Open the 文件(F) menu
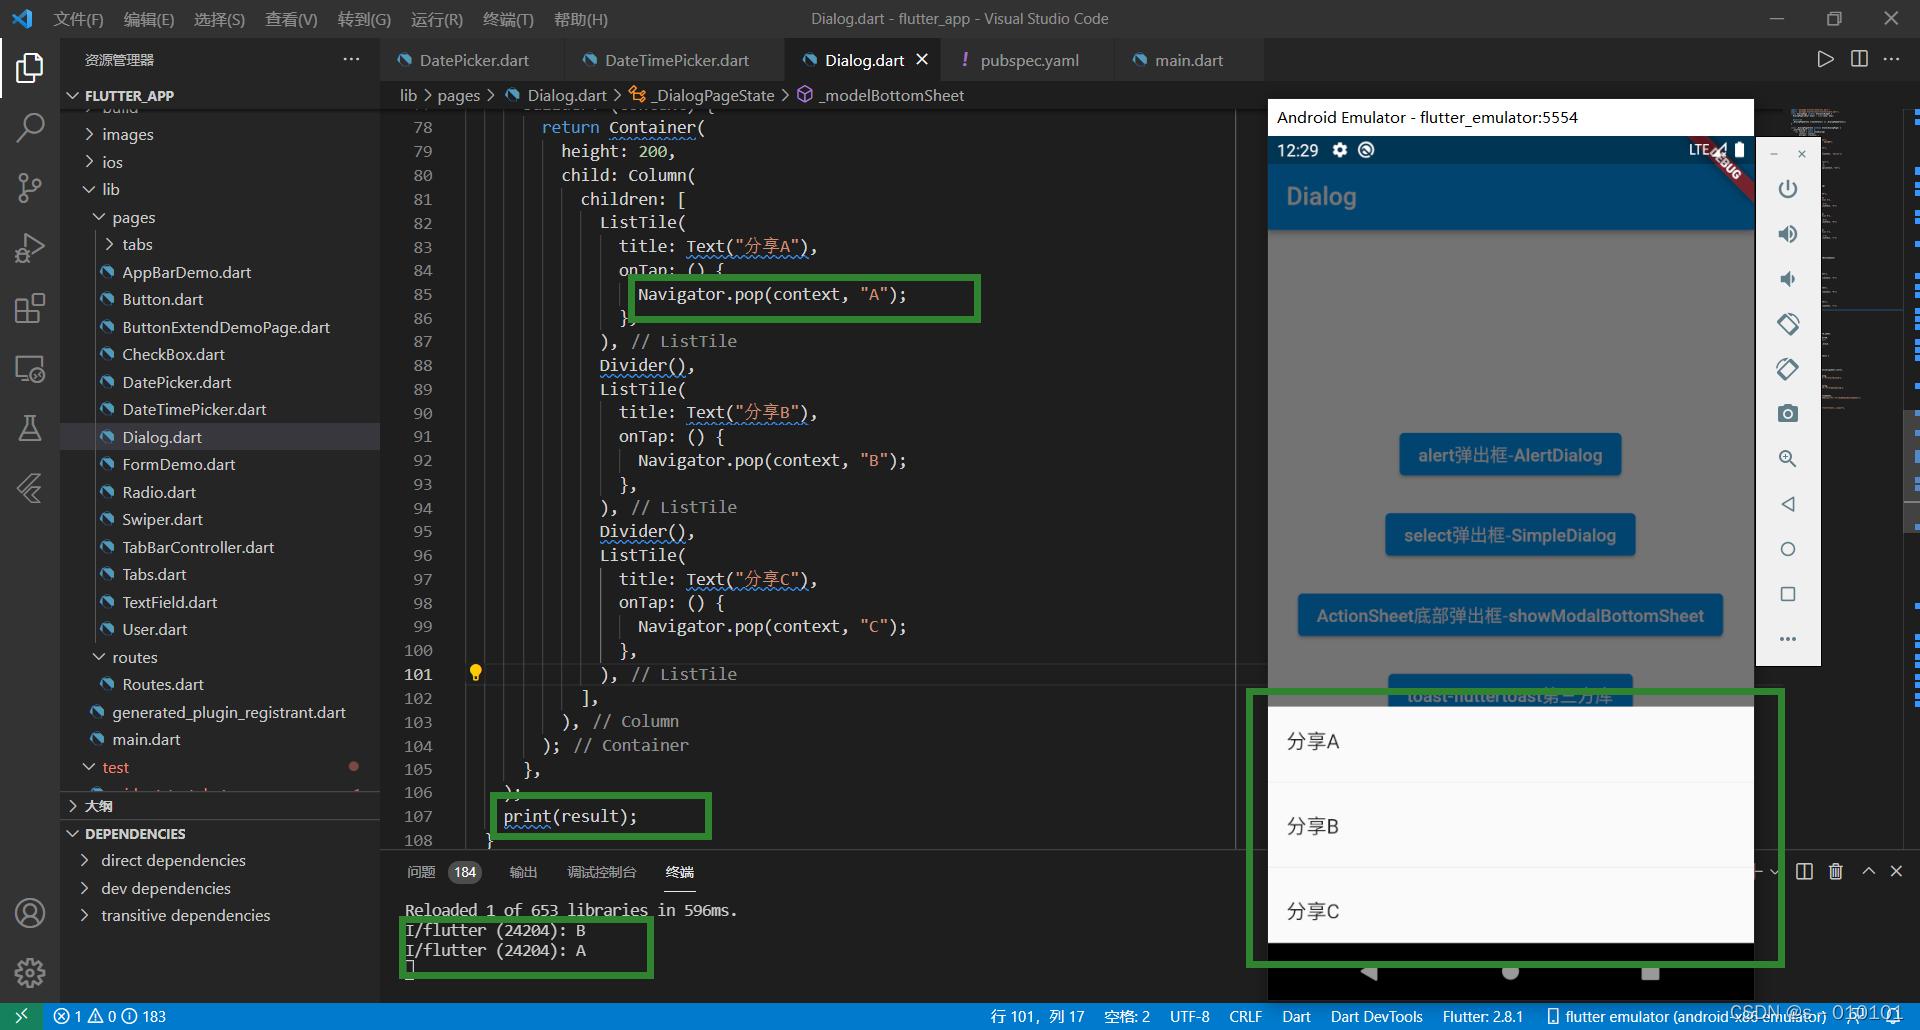 (78, 19)
